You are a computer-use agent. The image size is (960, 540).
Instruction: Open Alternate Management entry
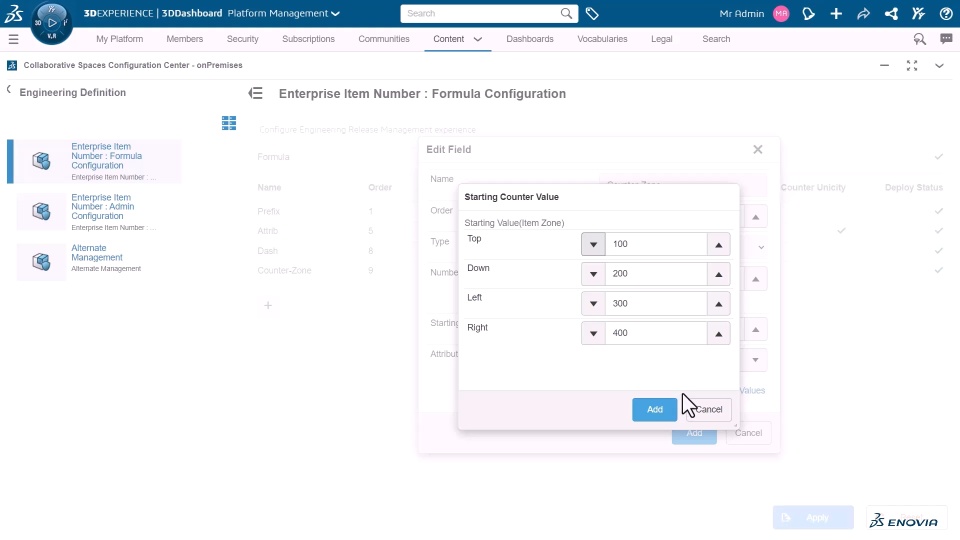[x=99, y=261]
